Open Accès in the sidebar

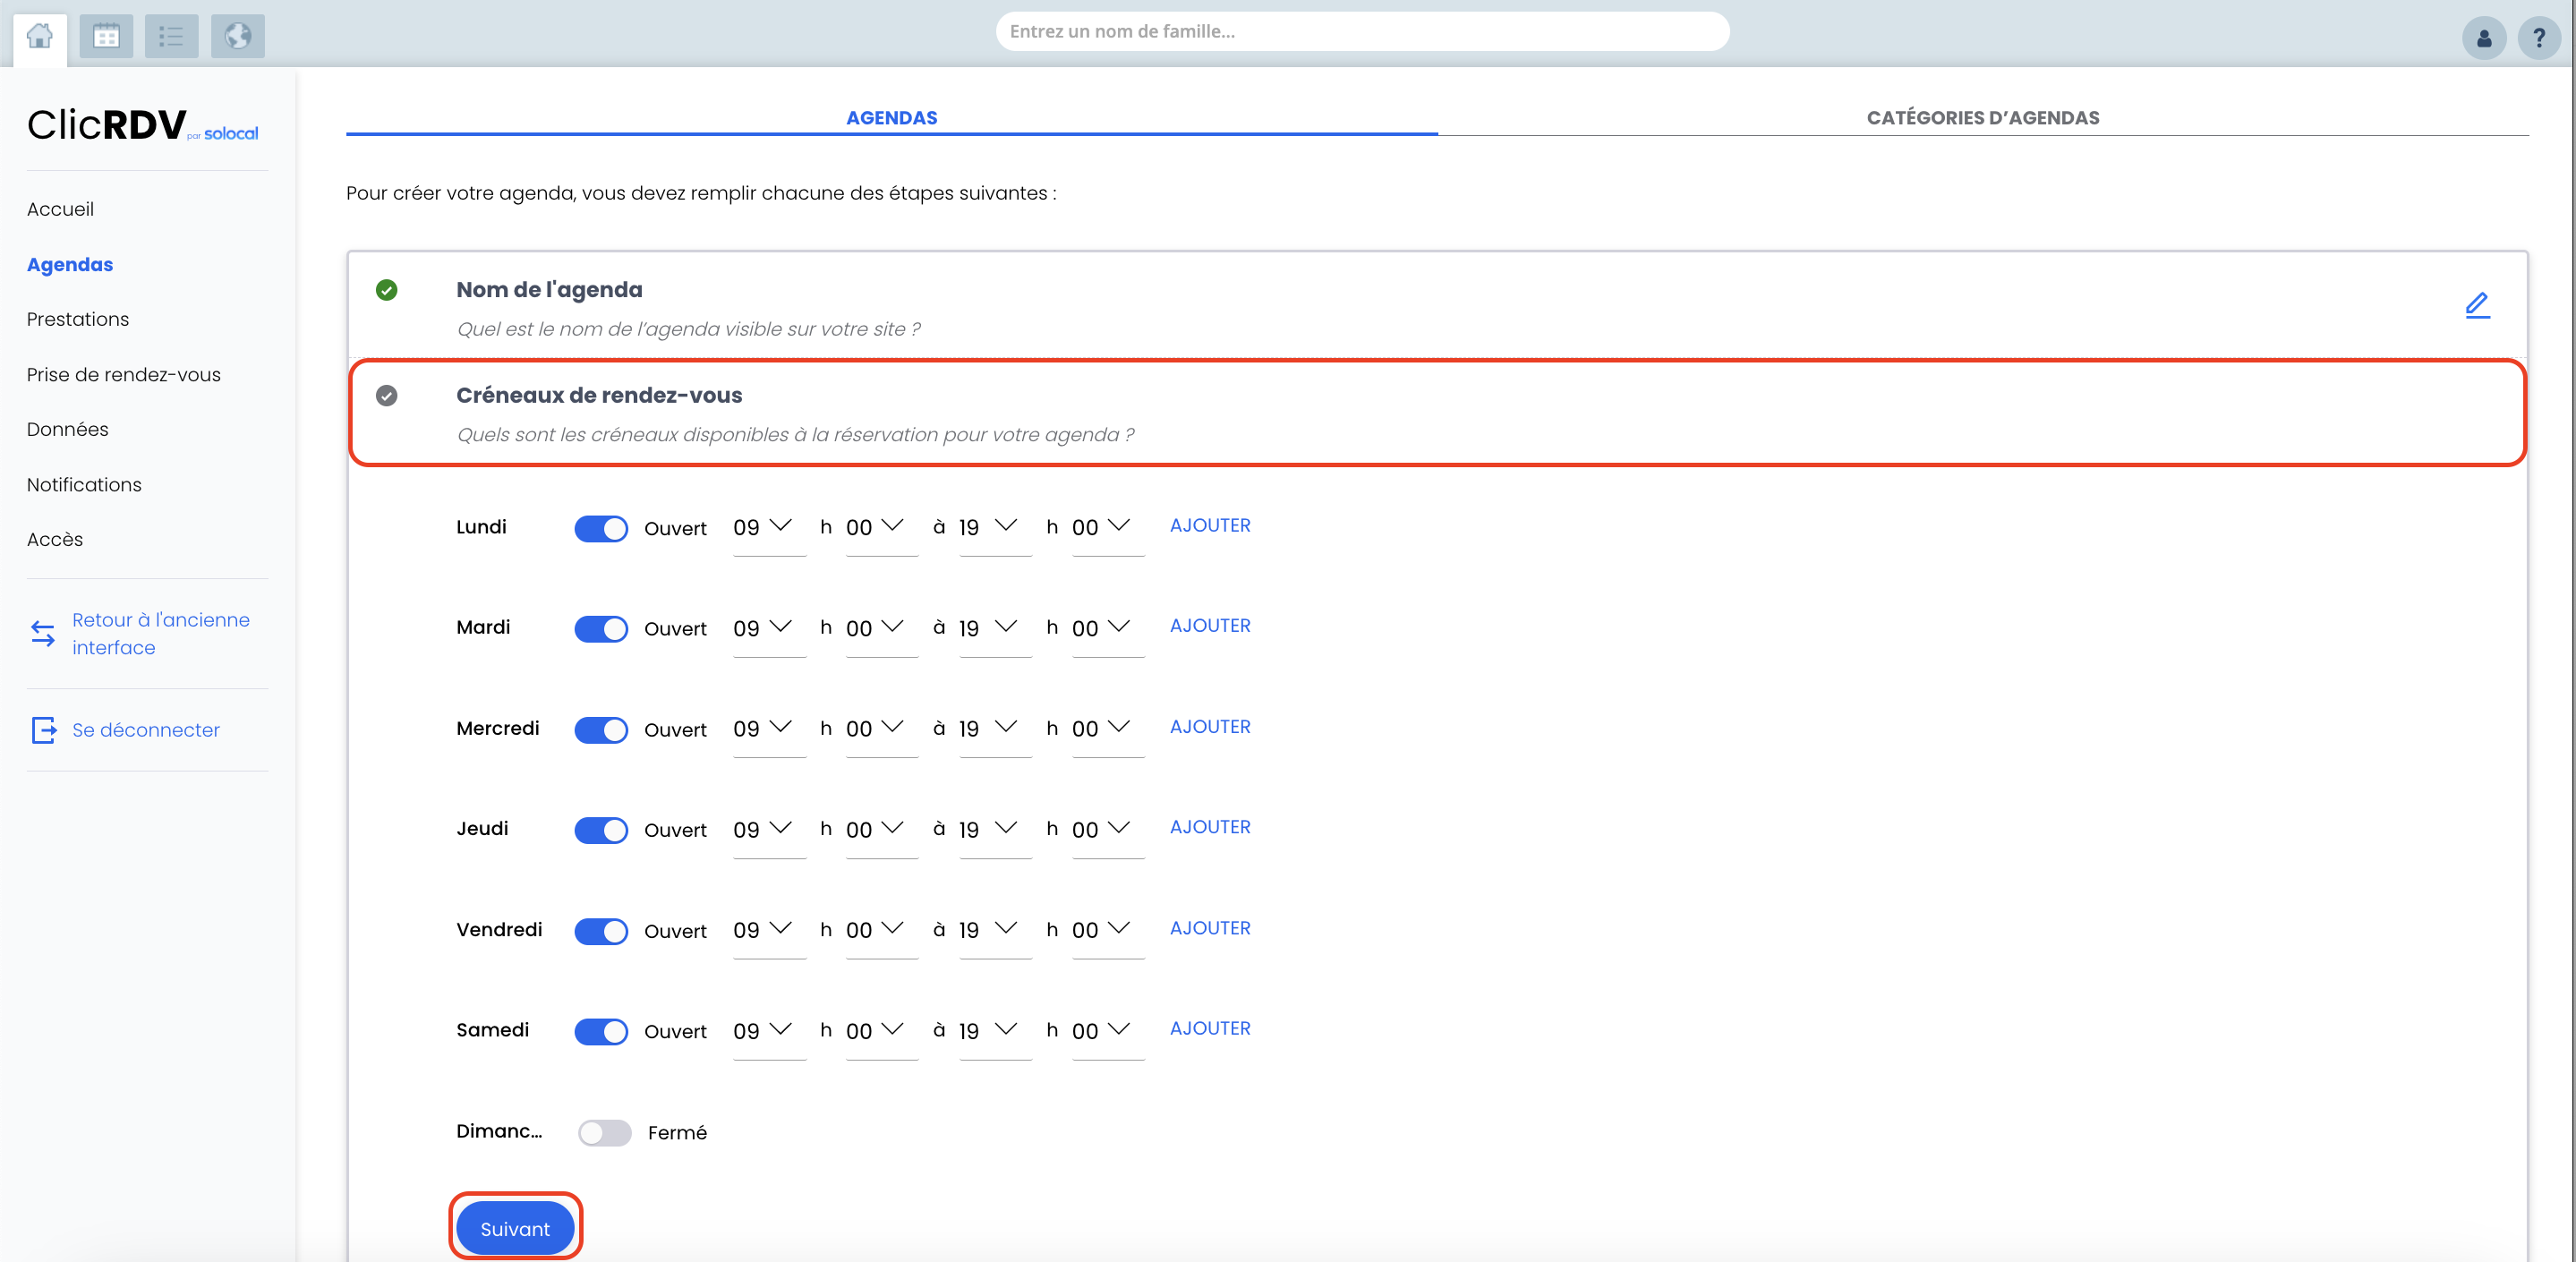point(55,540)
